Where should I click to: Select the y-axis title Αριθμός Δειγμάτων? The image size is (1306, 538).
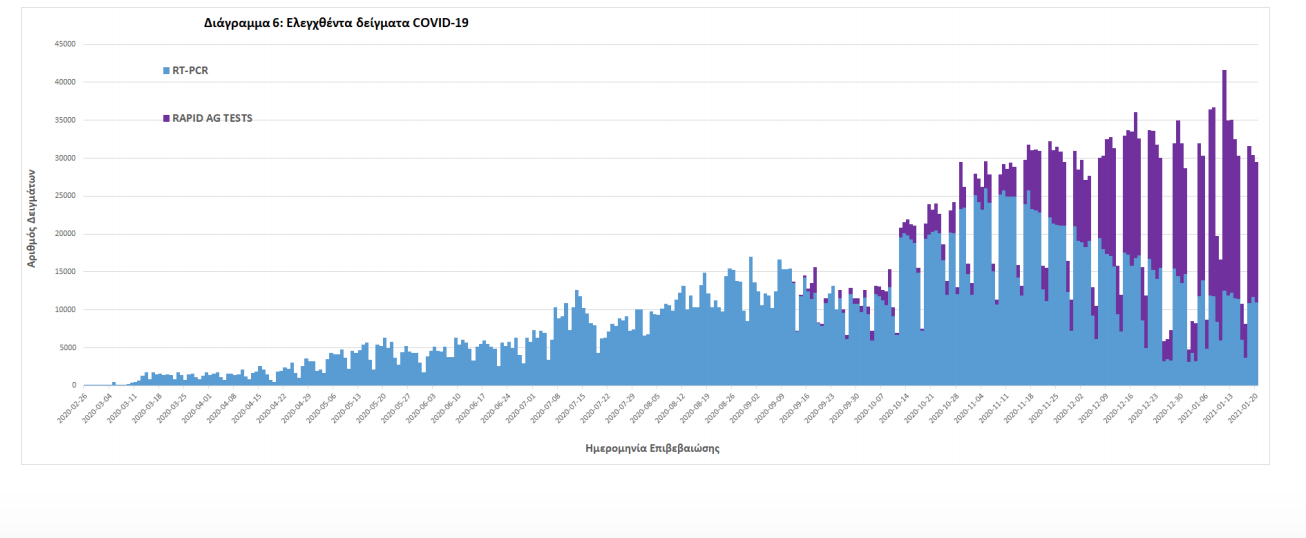[32, 215]
